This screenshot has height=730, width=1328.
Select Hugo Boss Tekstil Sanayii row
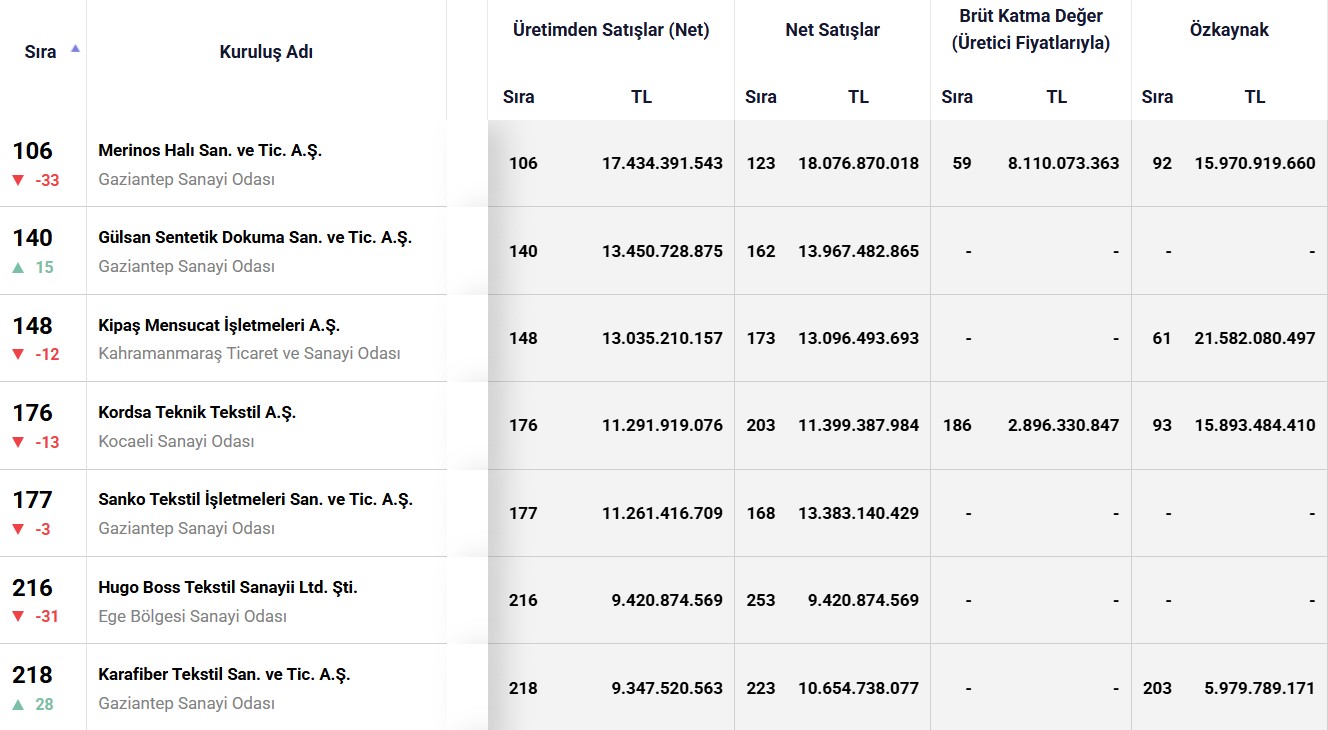pyautogui.click(x=228, y=588)
